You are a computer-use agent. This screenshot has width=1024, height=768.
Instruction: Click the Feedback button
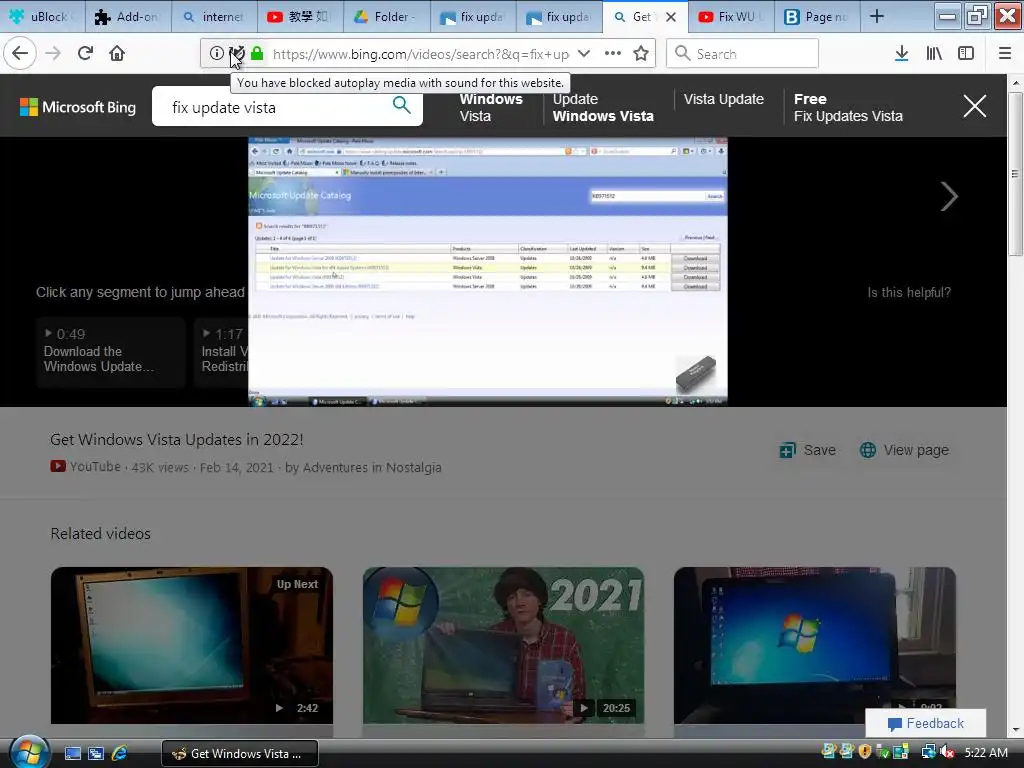(925, 723)
